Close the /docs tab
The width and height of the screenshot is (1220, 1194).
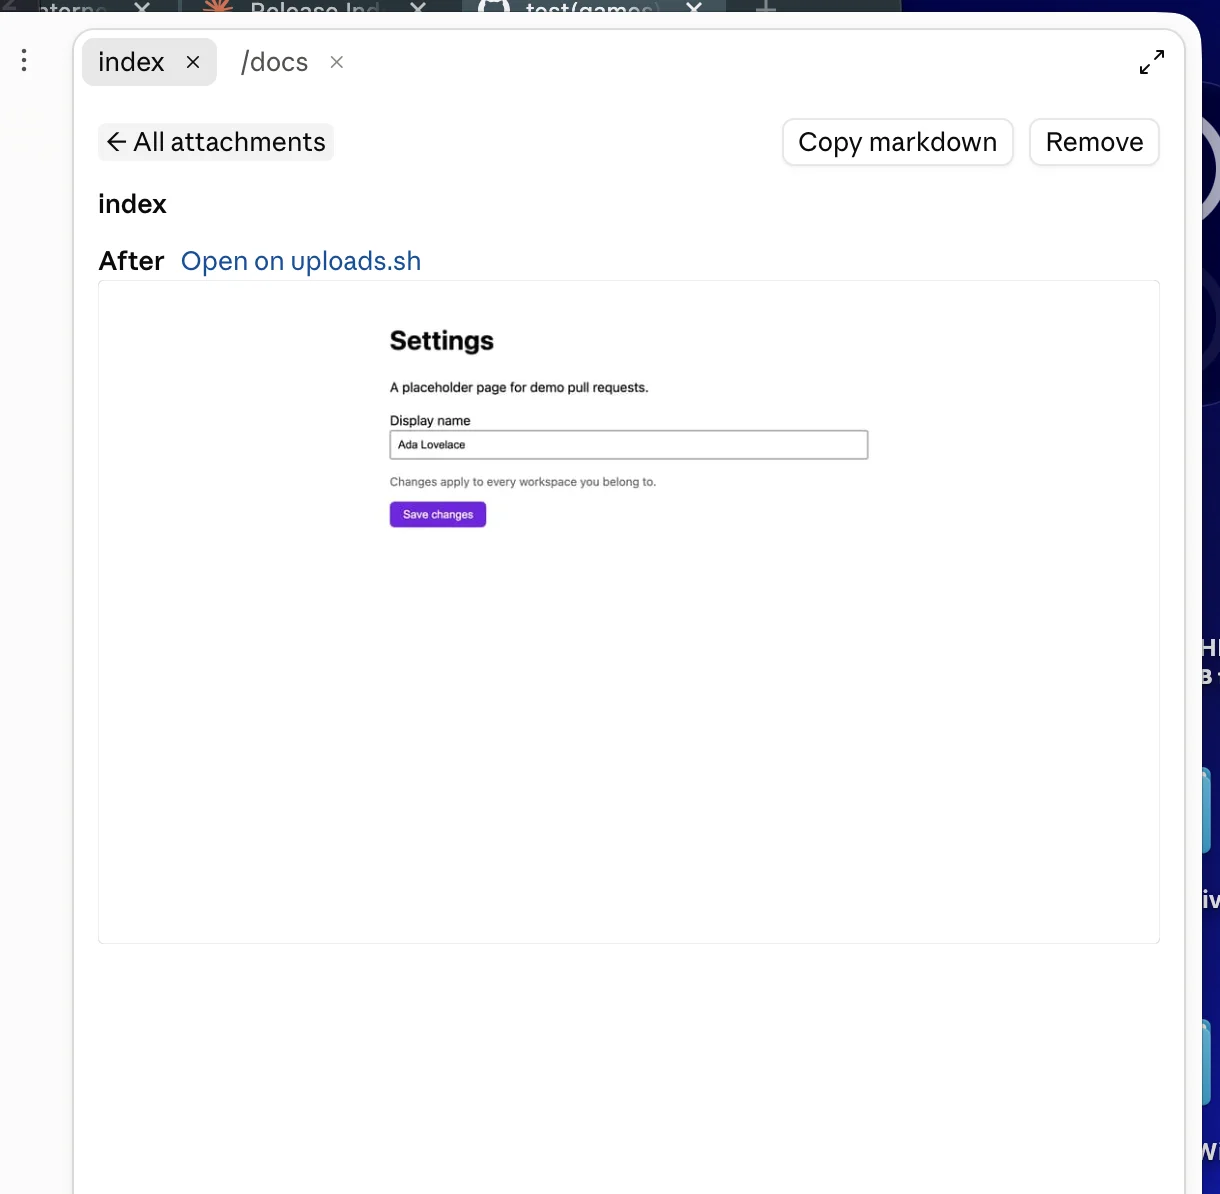point(337,62)
